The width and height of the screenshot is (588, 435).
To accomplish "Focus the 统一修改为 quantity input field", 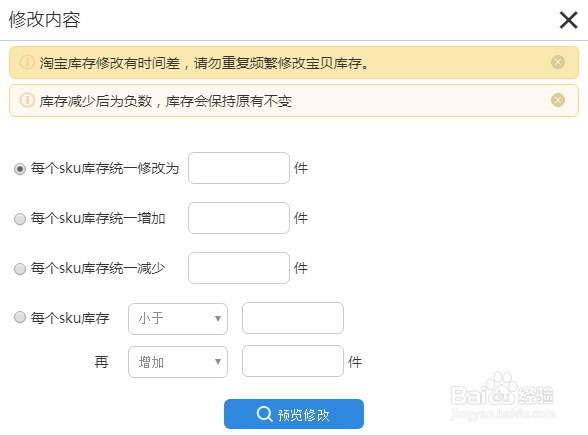I will [x=239, y=168].
